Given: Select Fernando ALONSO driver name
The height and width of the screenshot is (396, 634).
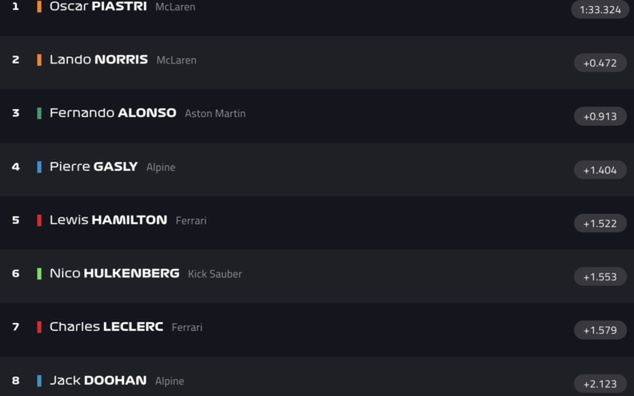Looking at the screenshot, I should [x=113, y=113].
